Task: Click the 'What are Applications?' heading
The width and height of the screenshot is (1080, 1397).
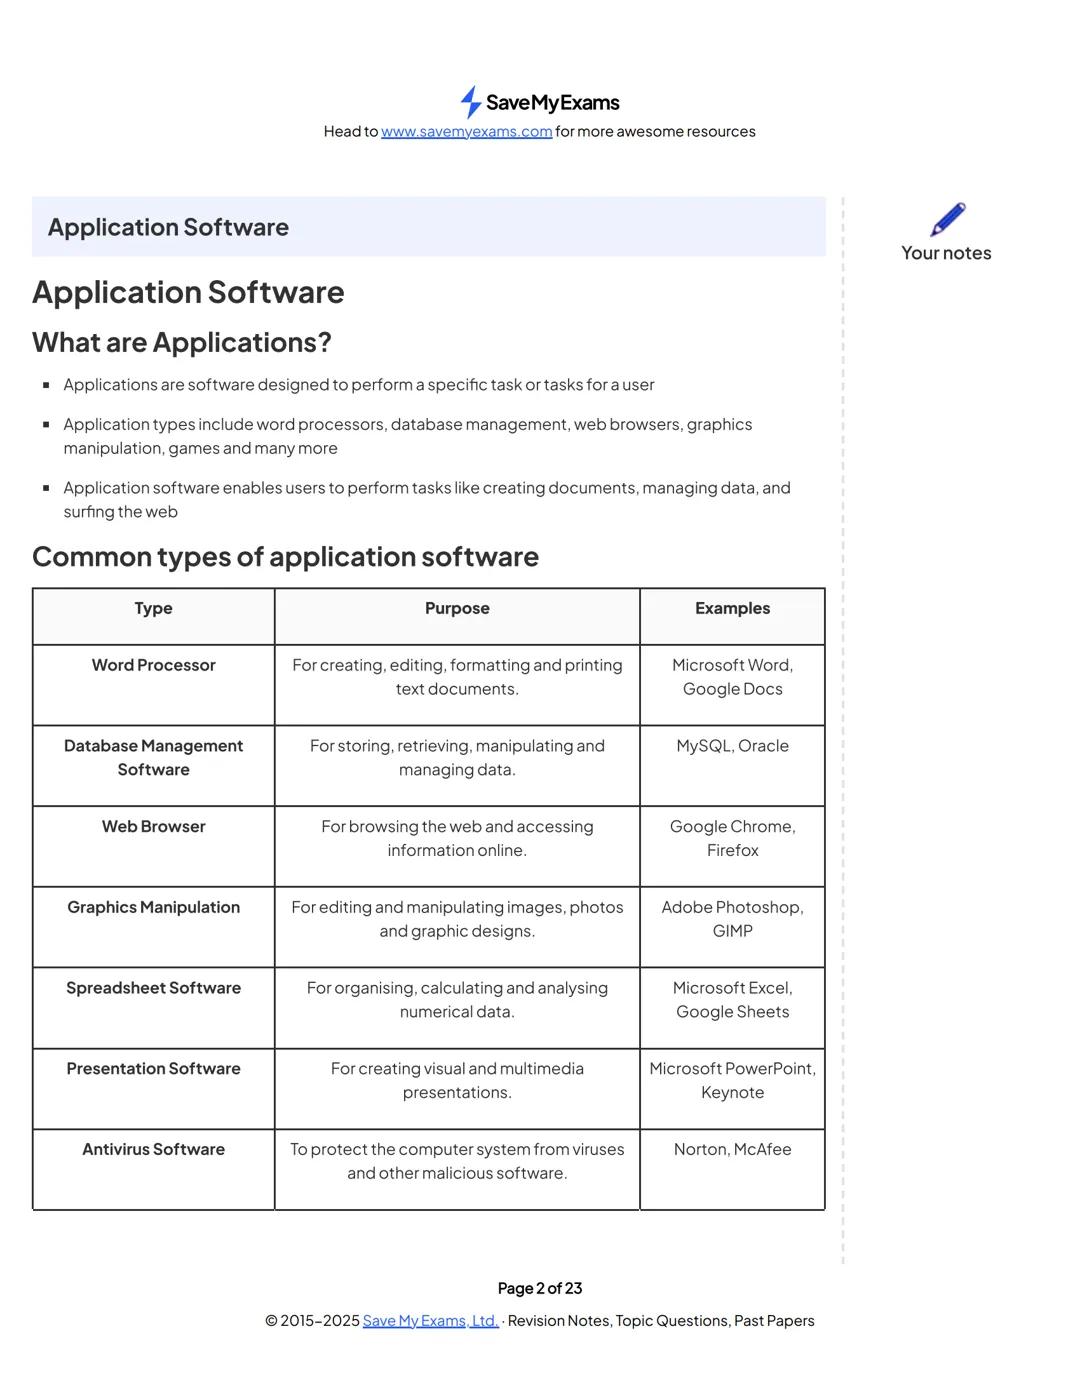Action: 181,342
